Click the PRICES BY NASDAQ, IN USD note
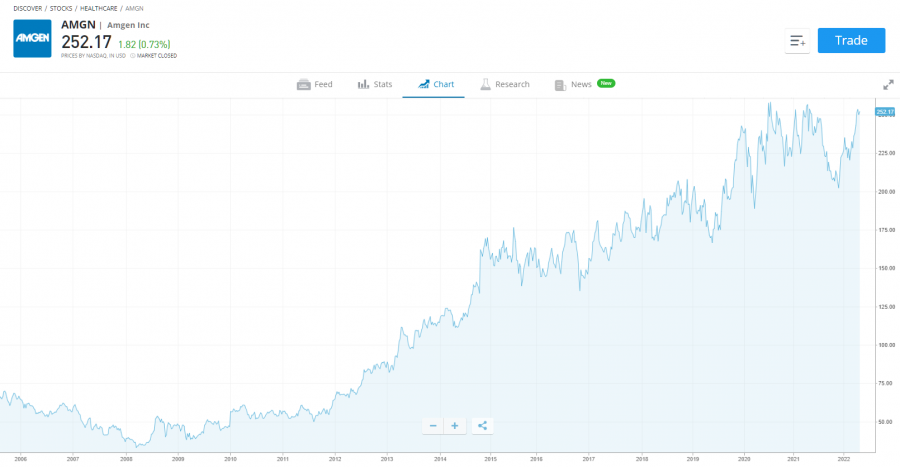The image size is (900, 467). coord(93,56)
